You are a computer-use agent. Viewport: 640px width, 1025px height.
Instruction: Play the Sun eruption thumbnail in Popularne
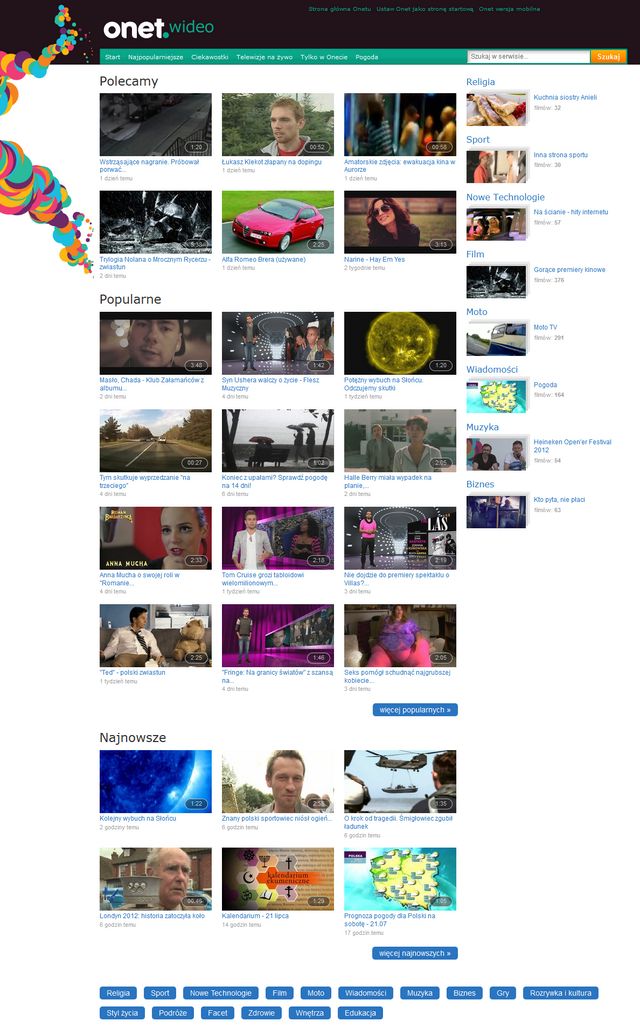click(x=400, y=343)
